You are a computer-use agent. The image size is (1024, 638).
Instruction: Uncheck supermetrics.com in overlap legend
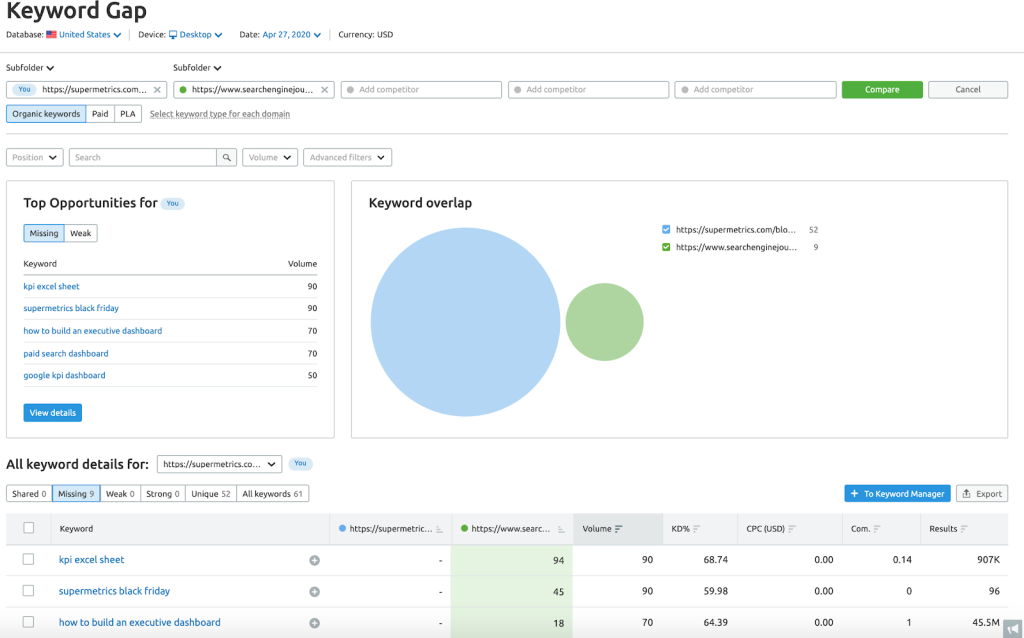666,229
